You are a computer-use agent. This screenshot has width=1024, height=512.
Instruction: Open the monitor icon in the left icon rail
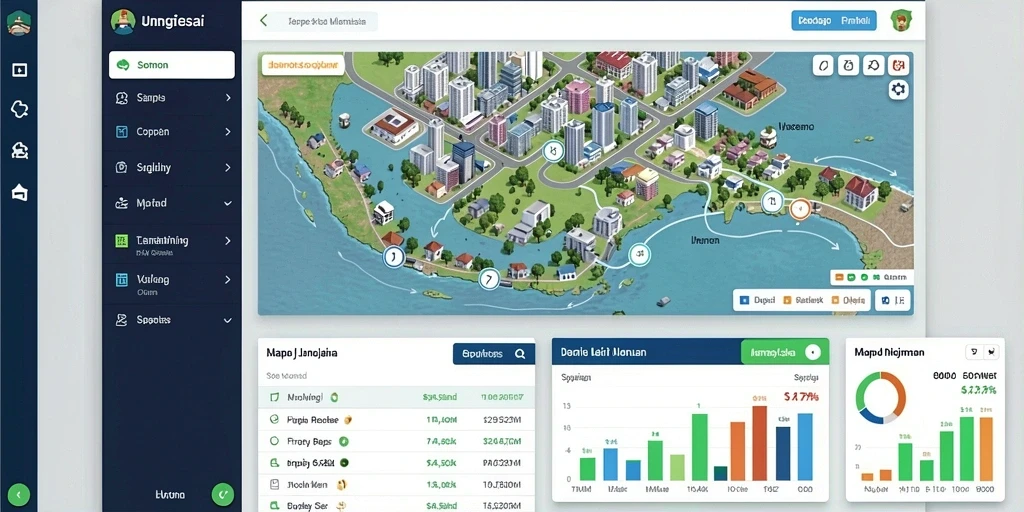(x=19, y=70)
